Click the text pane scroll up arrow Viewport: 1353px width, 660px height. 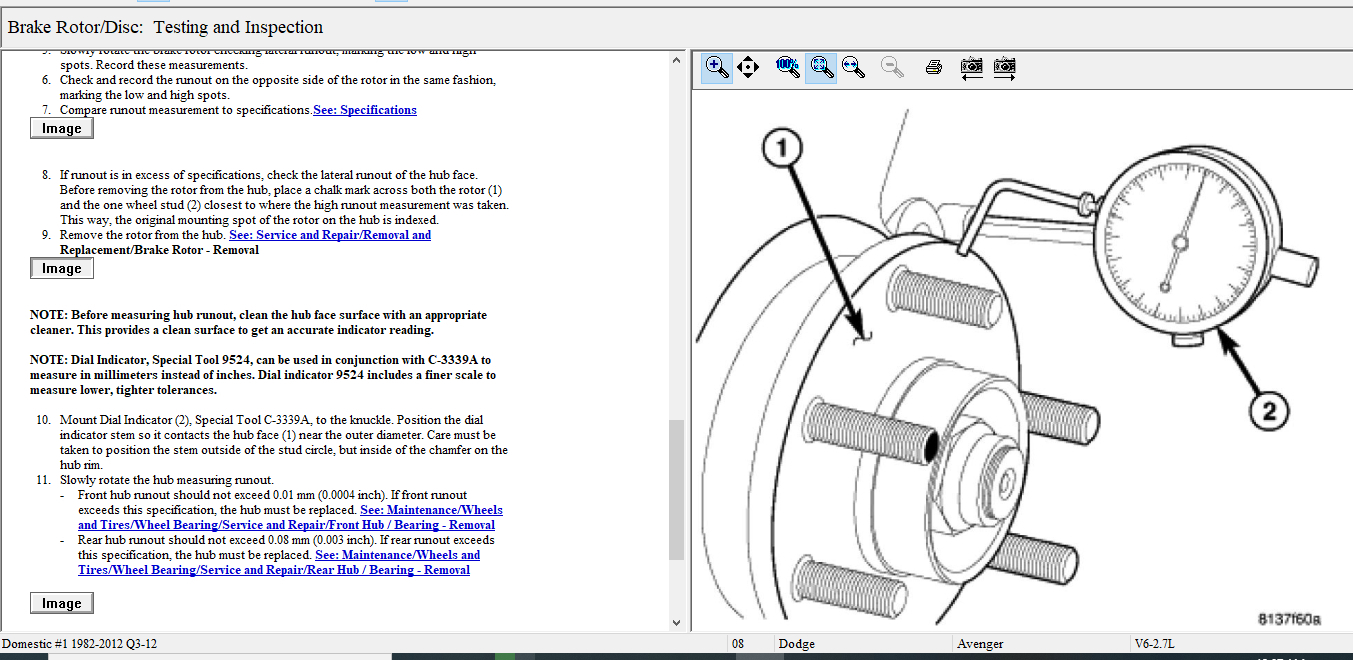(677, 61)
